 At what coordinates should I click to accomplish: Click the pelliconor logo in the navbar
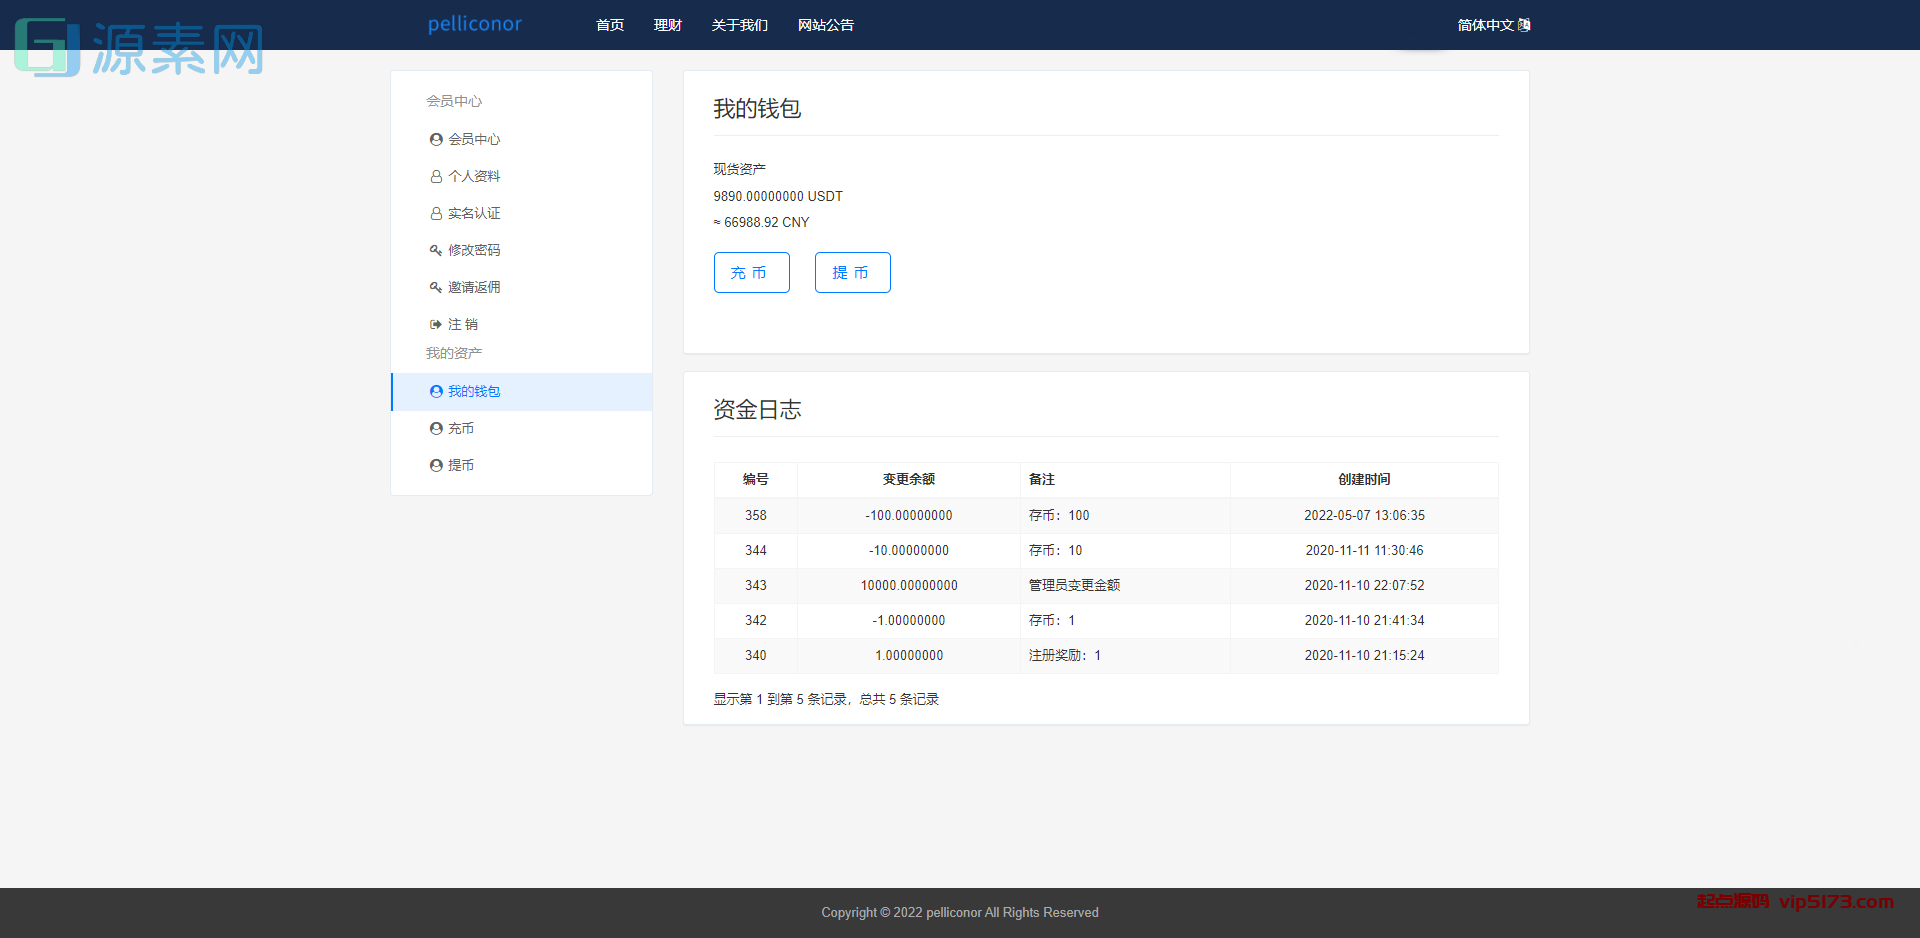(x=475, y=24)
